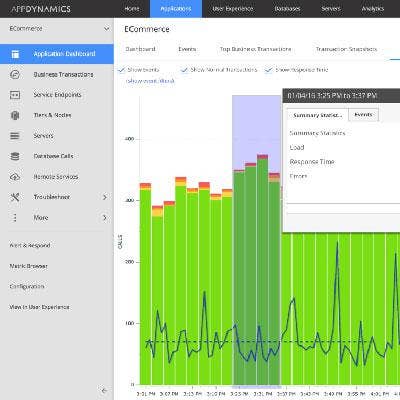Click the 100 y-axis label

(x=129, y=323)
